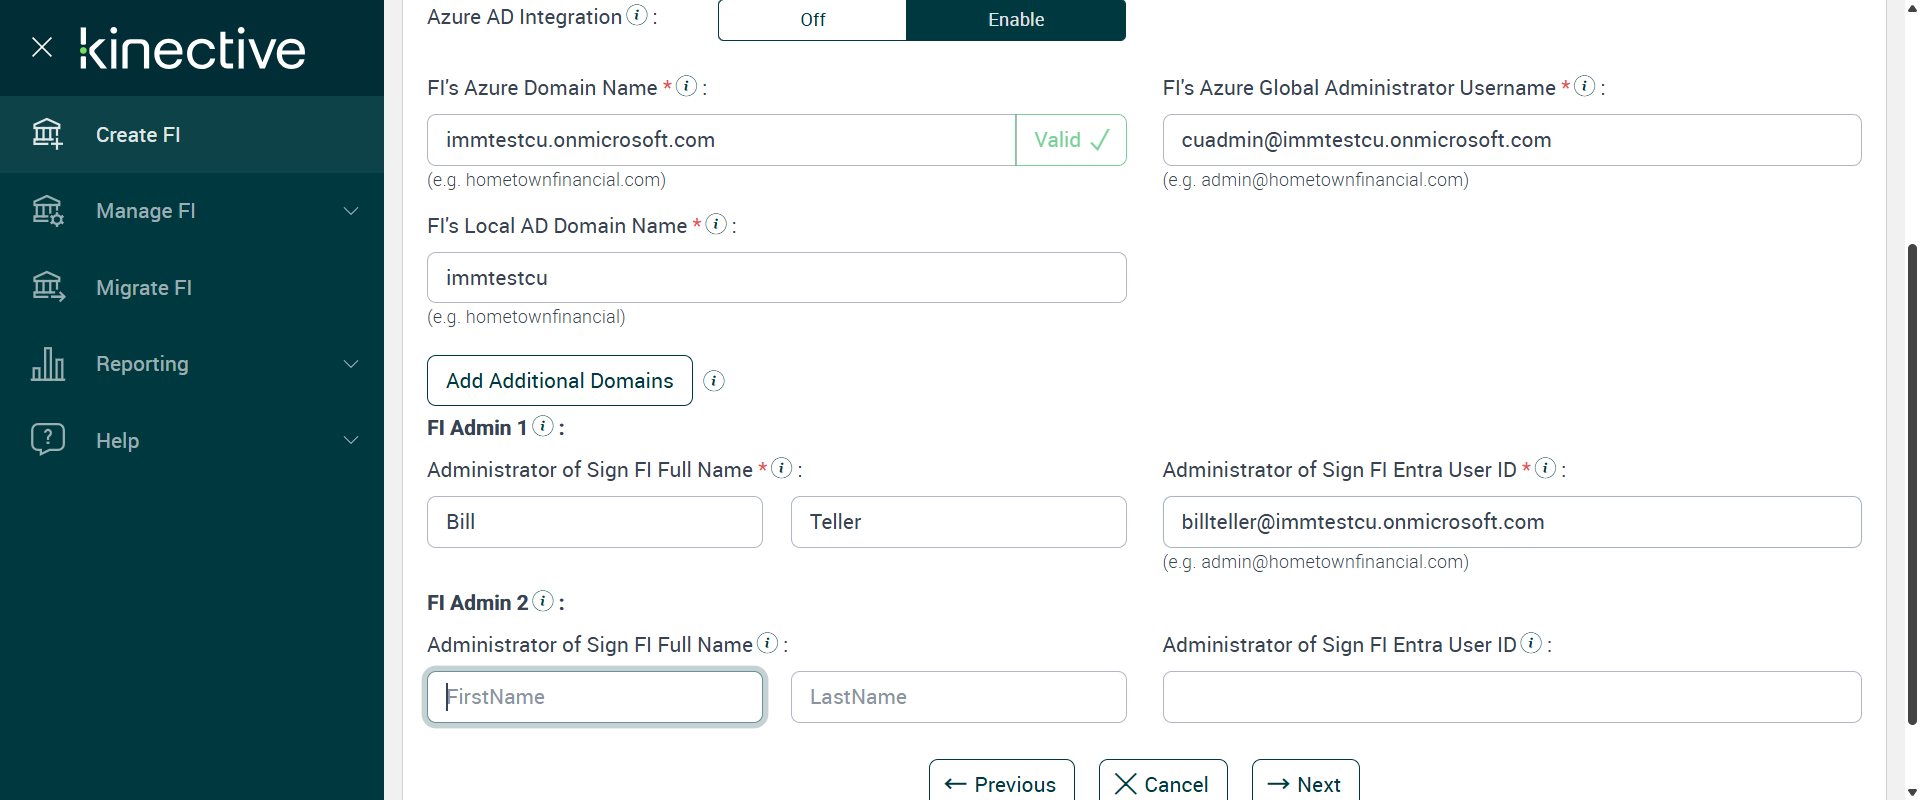Focus the FI Admin 2 LastName field
The height and width of the screenshot is (800, 1920).
[958, 697]
